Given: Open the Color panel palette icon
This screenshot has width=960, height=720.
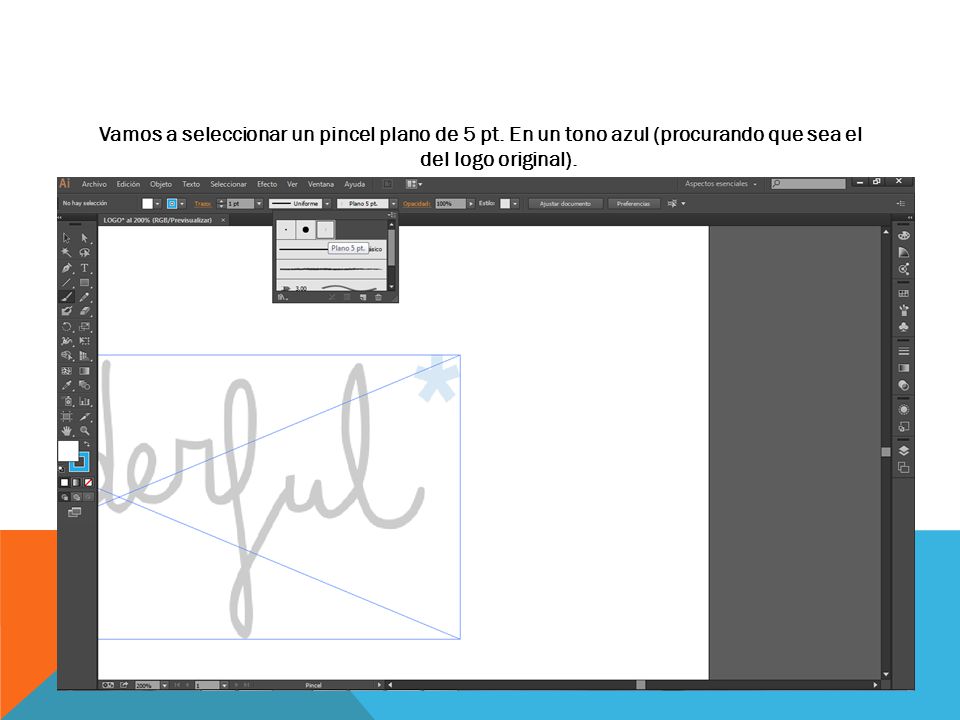Looking at the screenshot, I should (x=903, y=236).
